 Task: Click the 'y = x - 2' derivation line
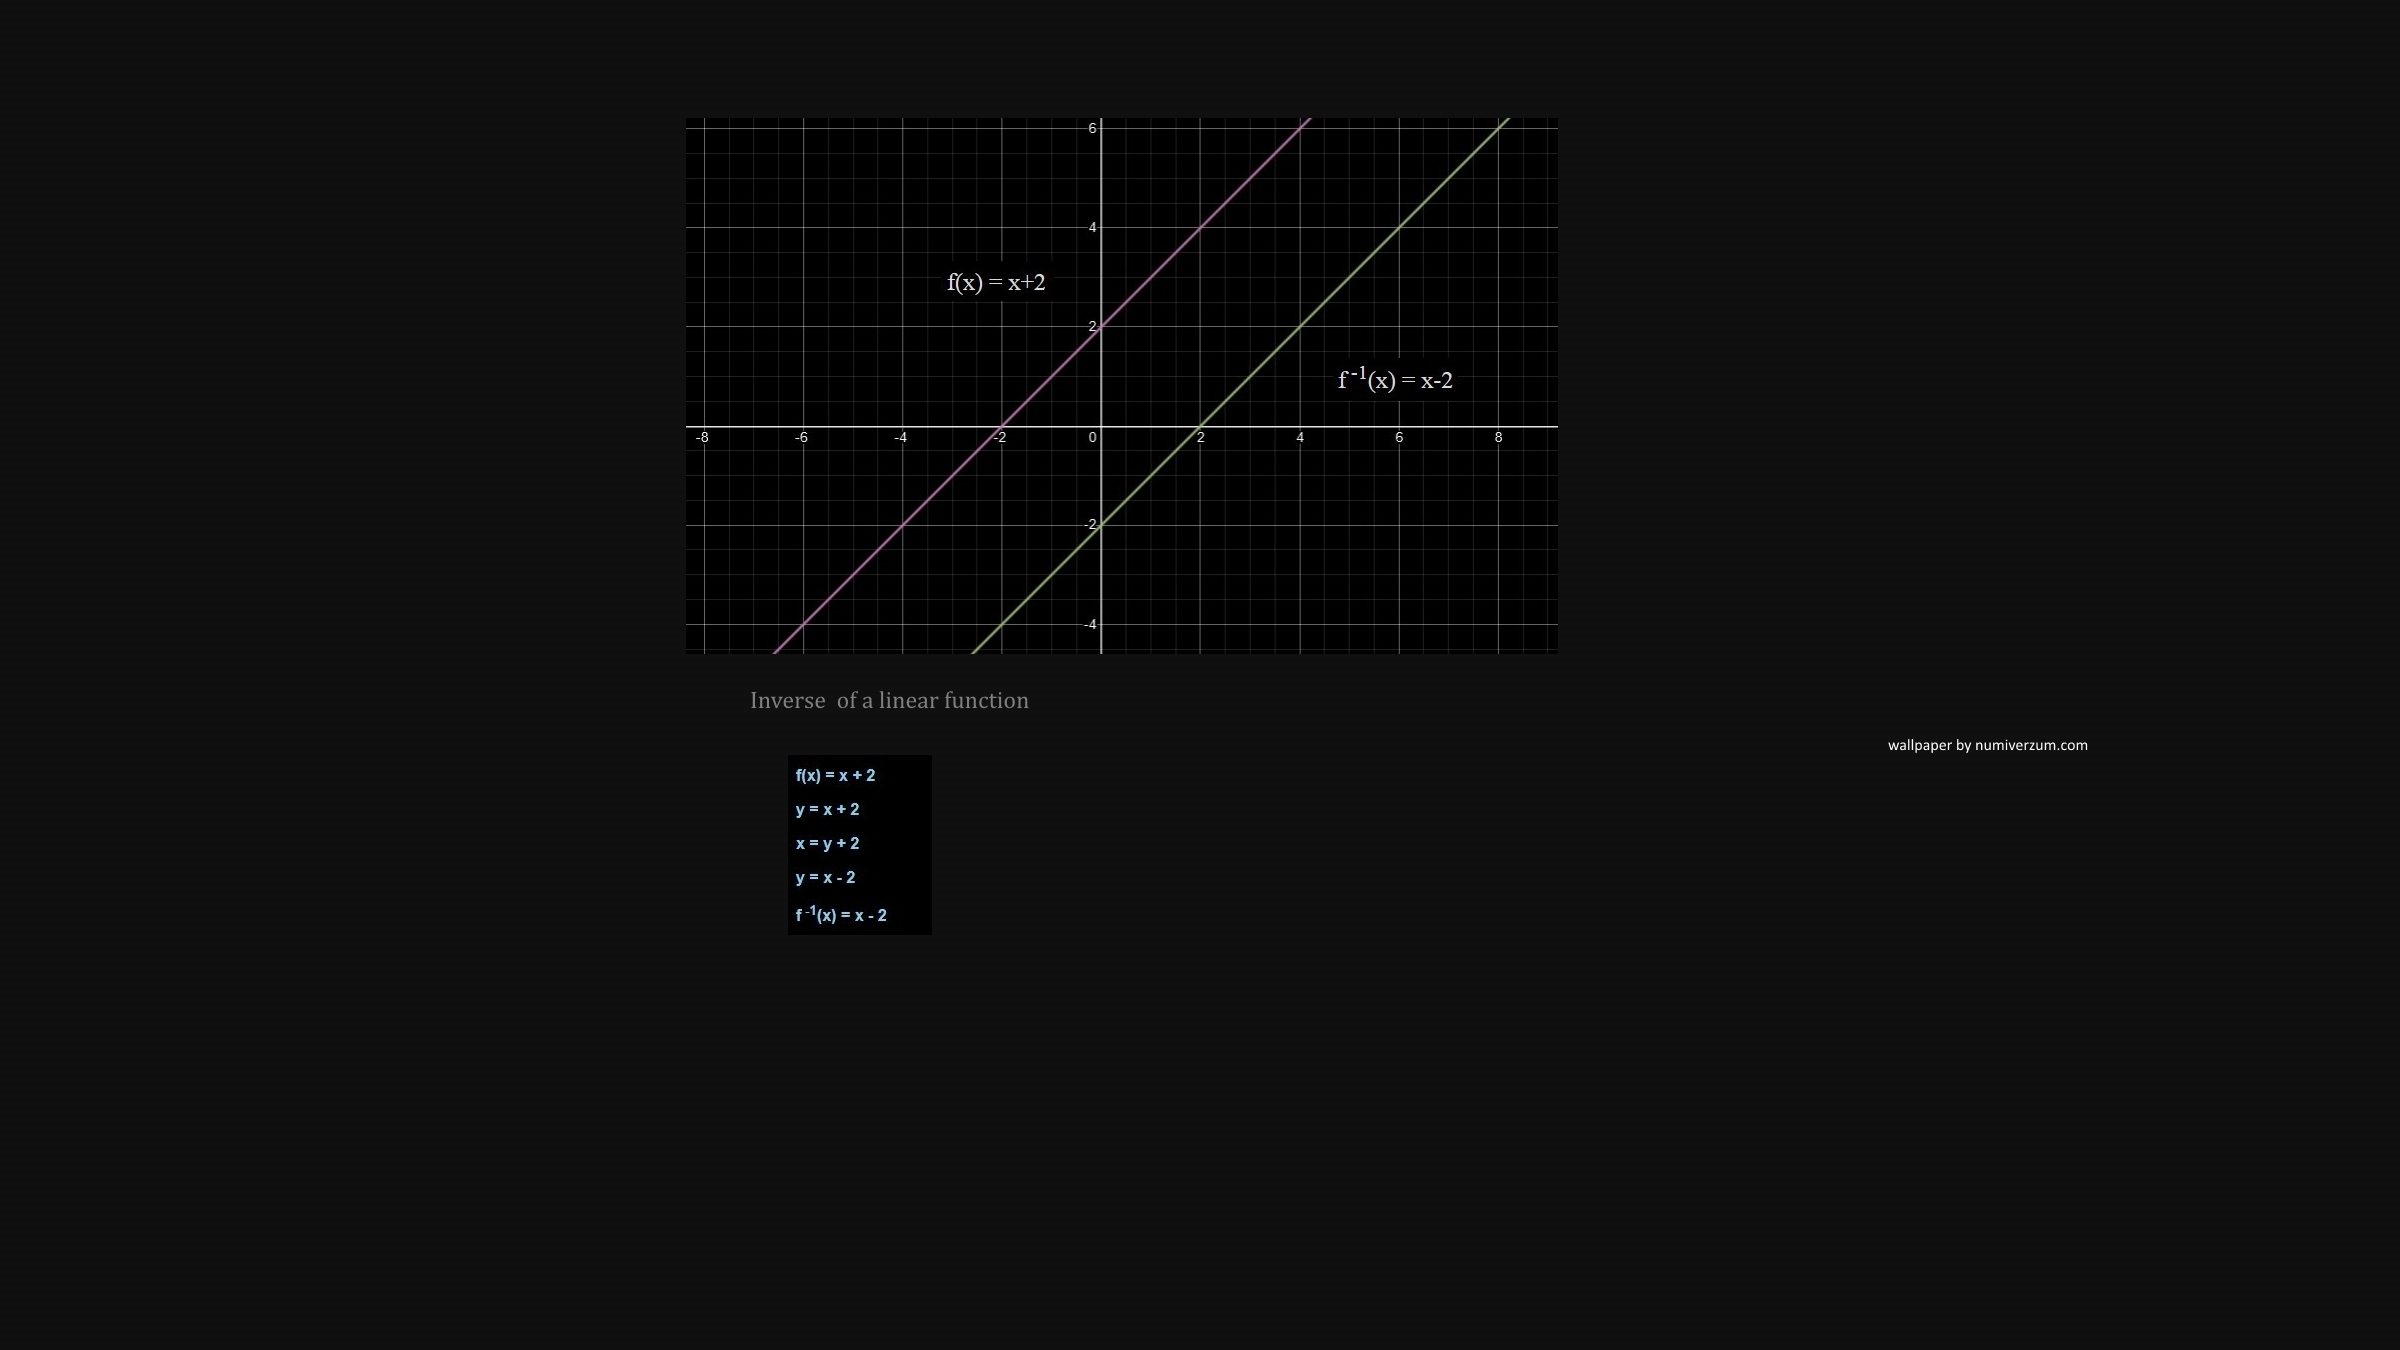coord(825,878)
